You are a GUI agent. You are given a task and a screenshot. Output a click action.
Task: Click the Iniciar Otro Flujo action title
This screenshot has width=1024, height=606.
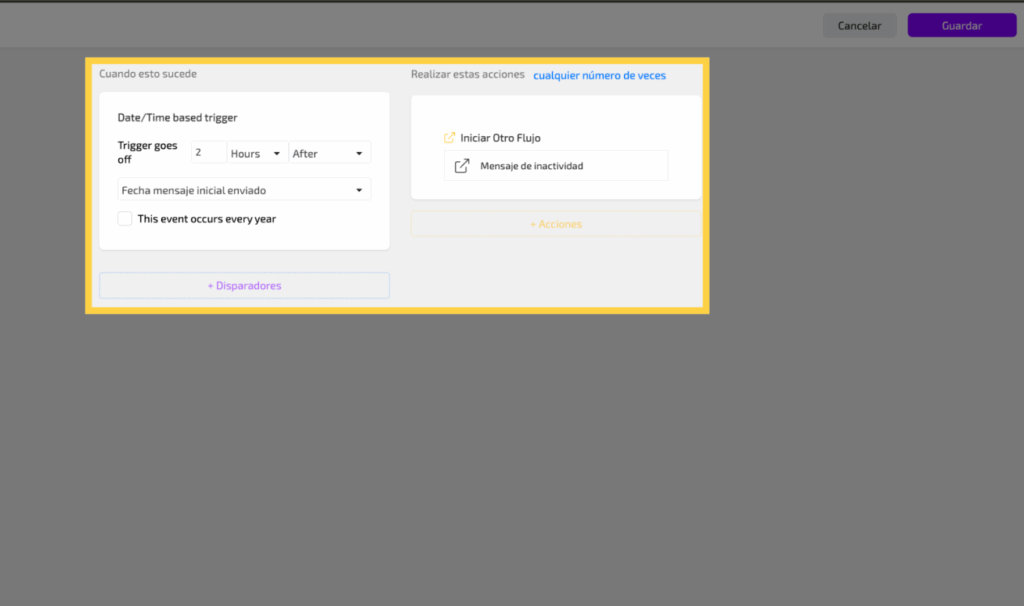point(500,138)
